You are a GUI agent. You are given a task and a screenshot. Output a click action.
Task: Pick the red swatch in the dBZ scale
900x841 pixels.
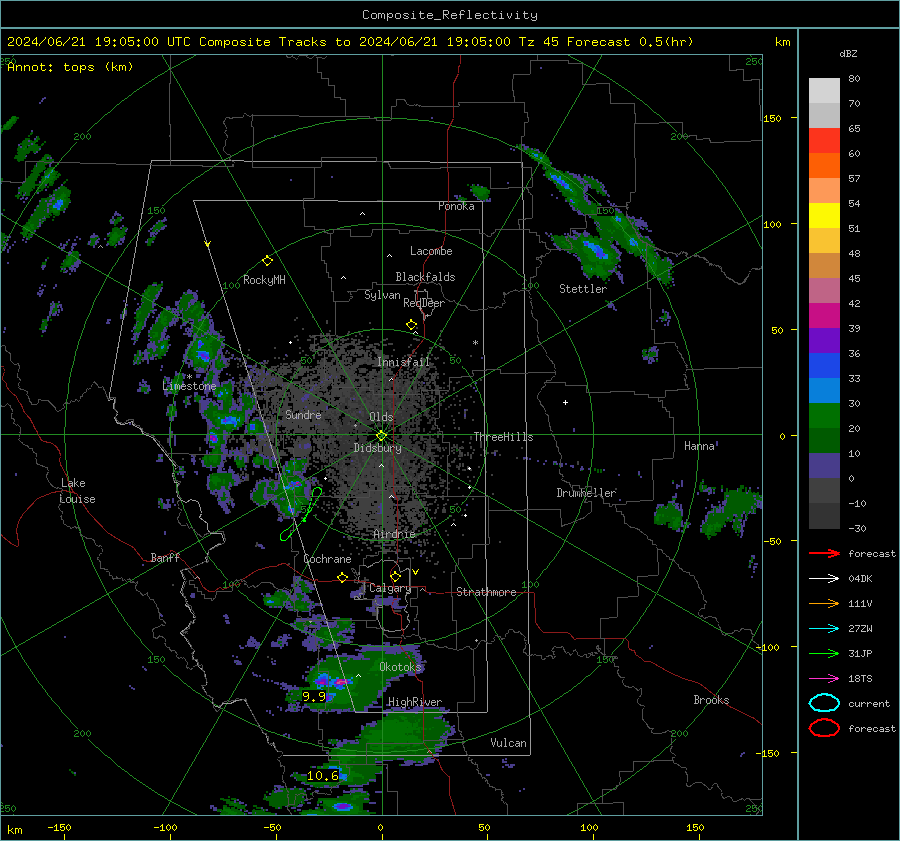coord(824,141)
